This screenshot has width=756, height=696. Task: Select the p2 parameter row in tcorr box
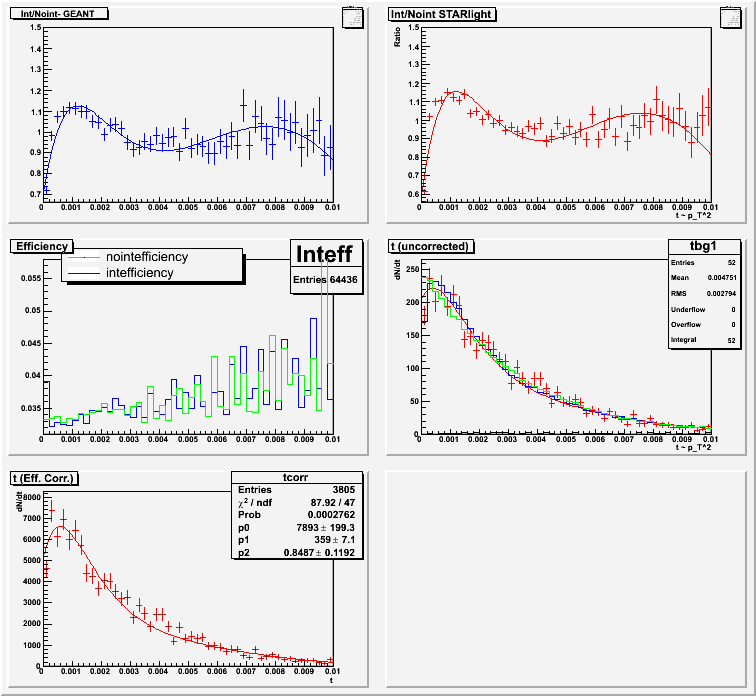click(295, 551)
